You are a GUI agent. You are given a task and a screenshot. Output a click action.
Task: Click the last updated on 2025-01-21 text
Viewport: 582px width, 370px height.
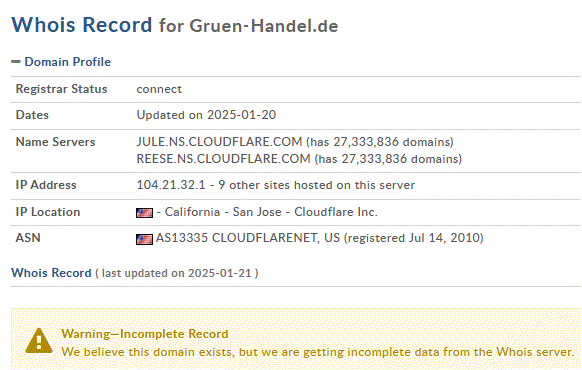coord(177,273)
